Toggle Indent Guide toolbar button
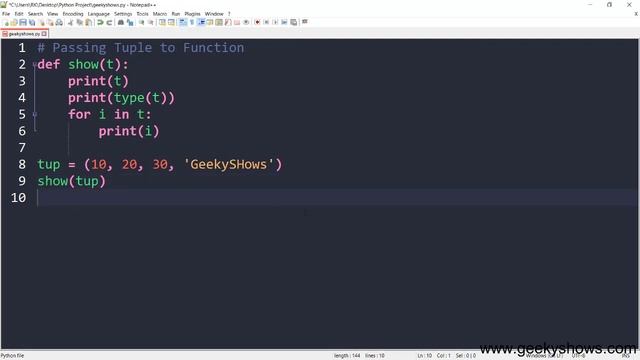The height and width of the screenshot is (360, 640). (201, 22)
